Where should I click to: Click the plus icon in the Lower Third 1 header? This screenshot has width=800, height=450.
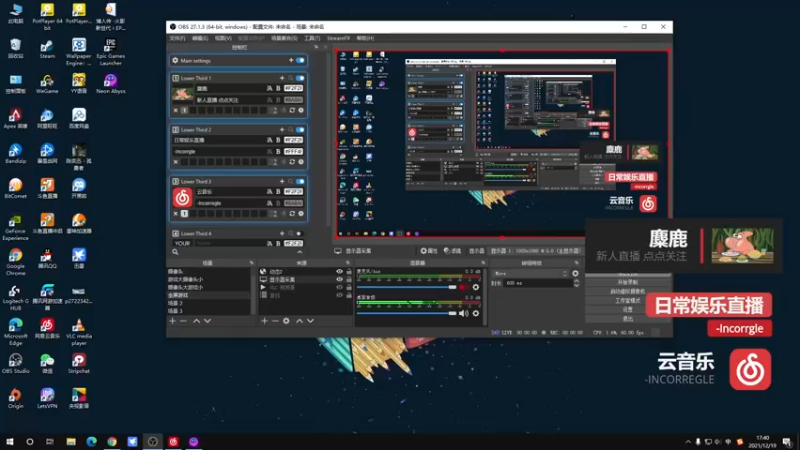[282, 78]
